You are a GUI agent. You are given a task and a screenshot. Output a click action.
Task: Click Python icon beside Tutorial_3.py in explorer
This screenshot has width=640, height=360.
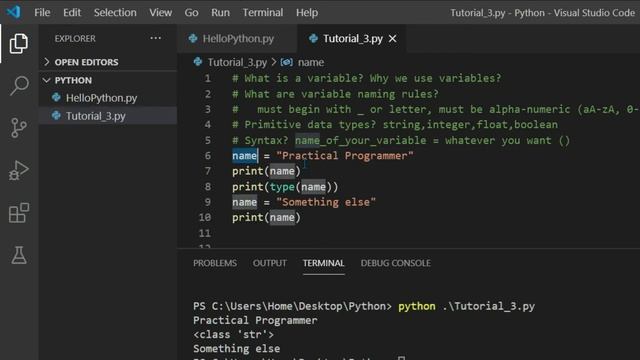click(x=56, y=116)
